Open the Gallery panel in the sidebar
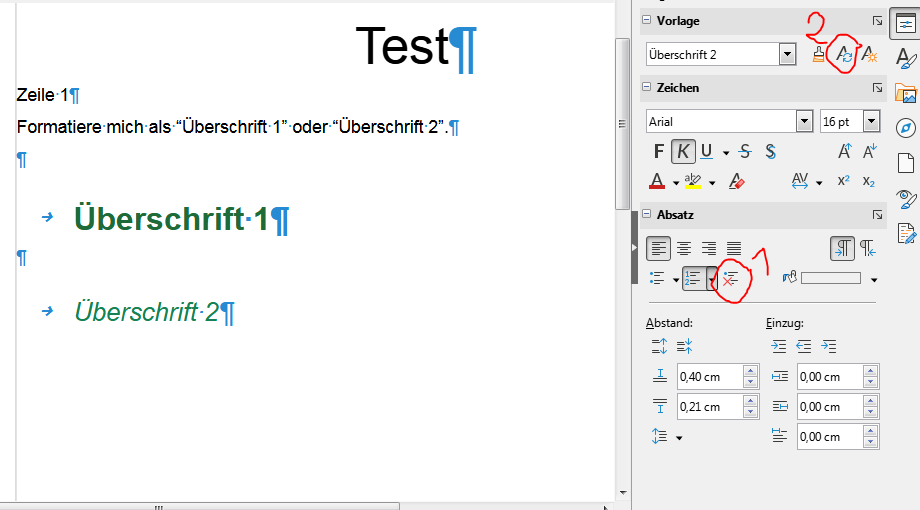 (906, 94)
